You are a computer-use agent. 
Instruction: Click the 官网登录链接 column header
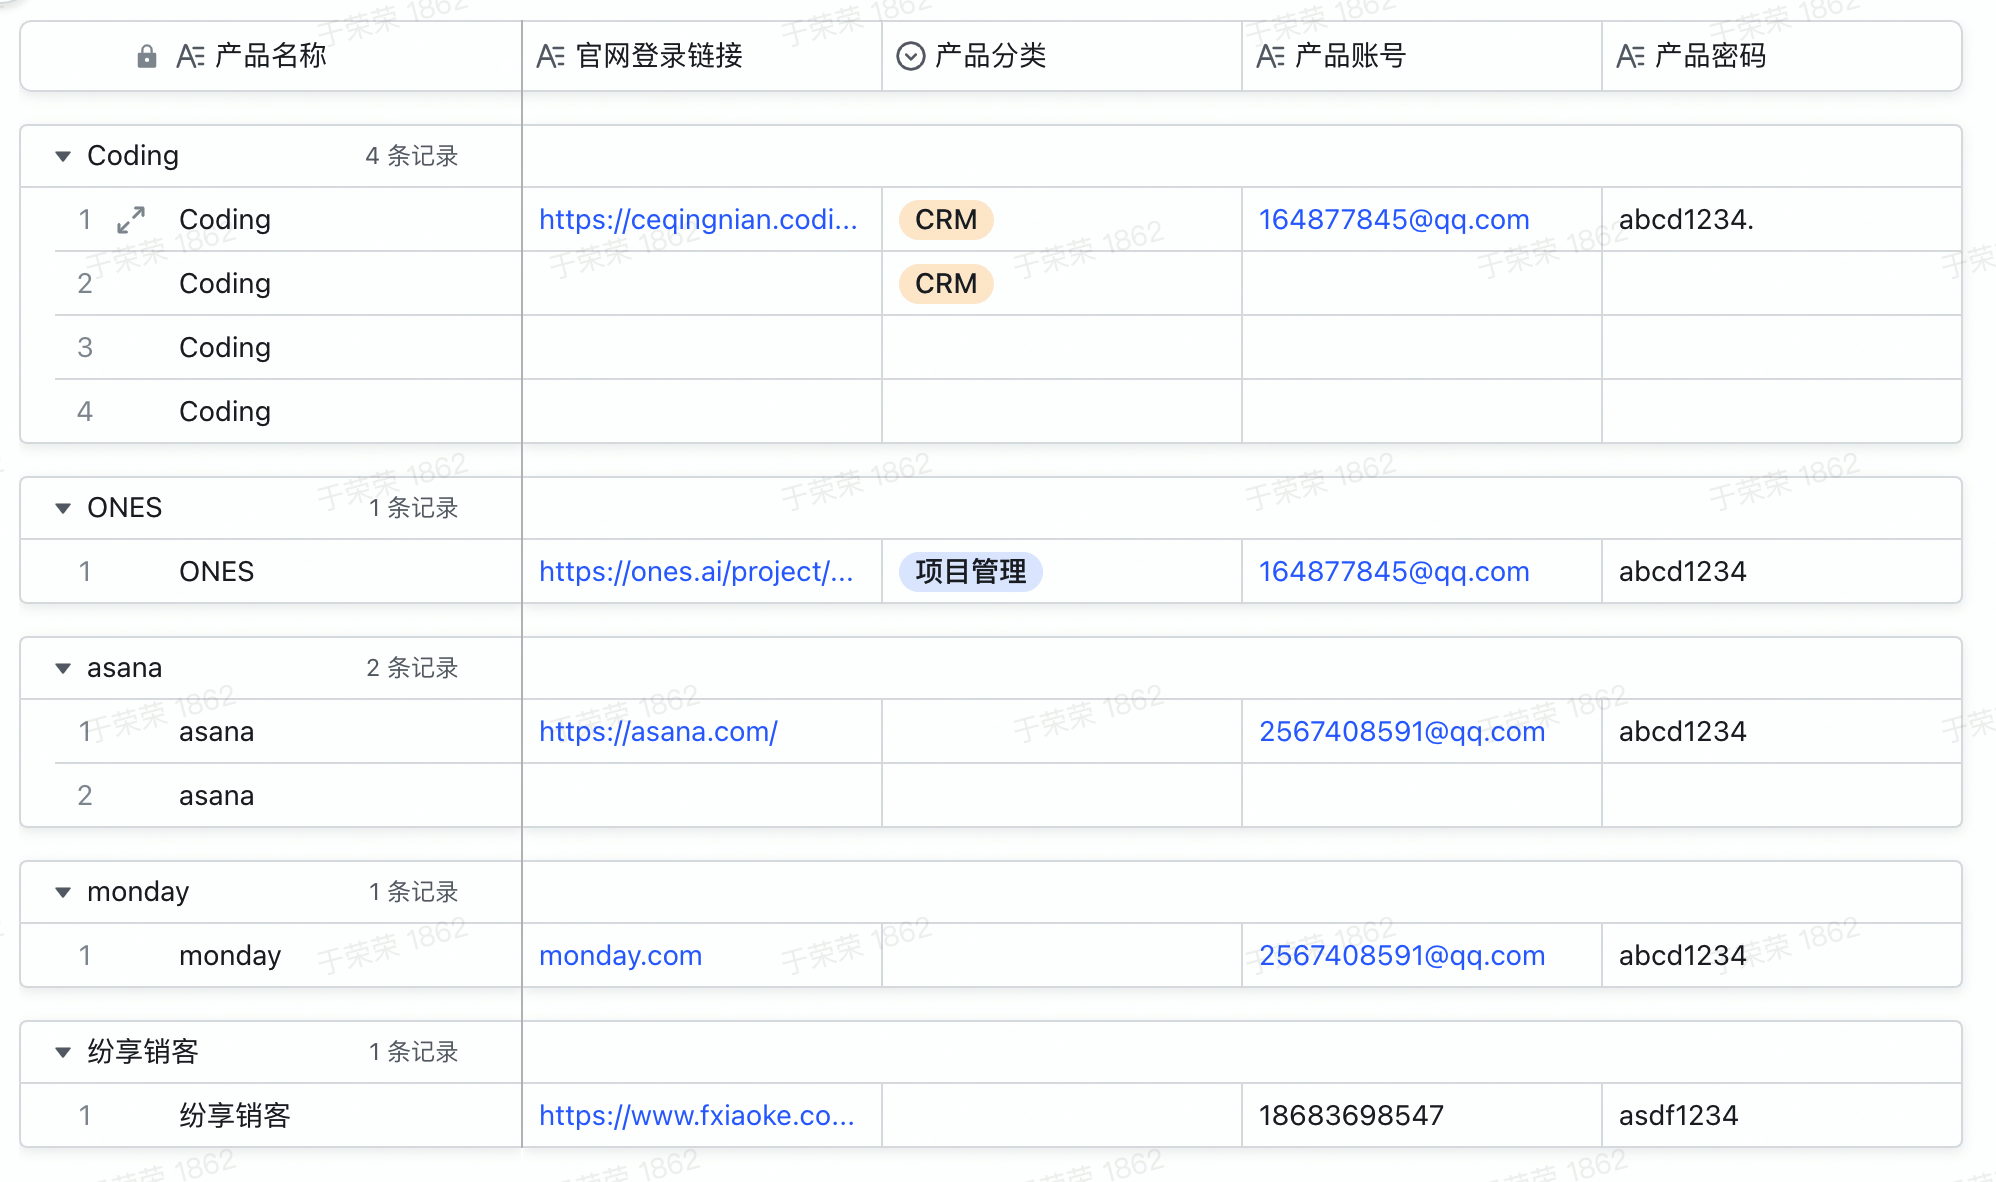[701, 56]
